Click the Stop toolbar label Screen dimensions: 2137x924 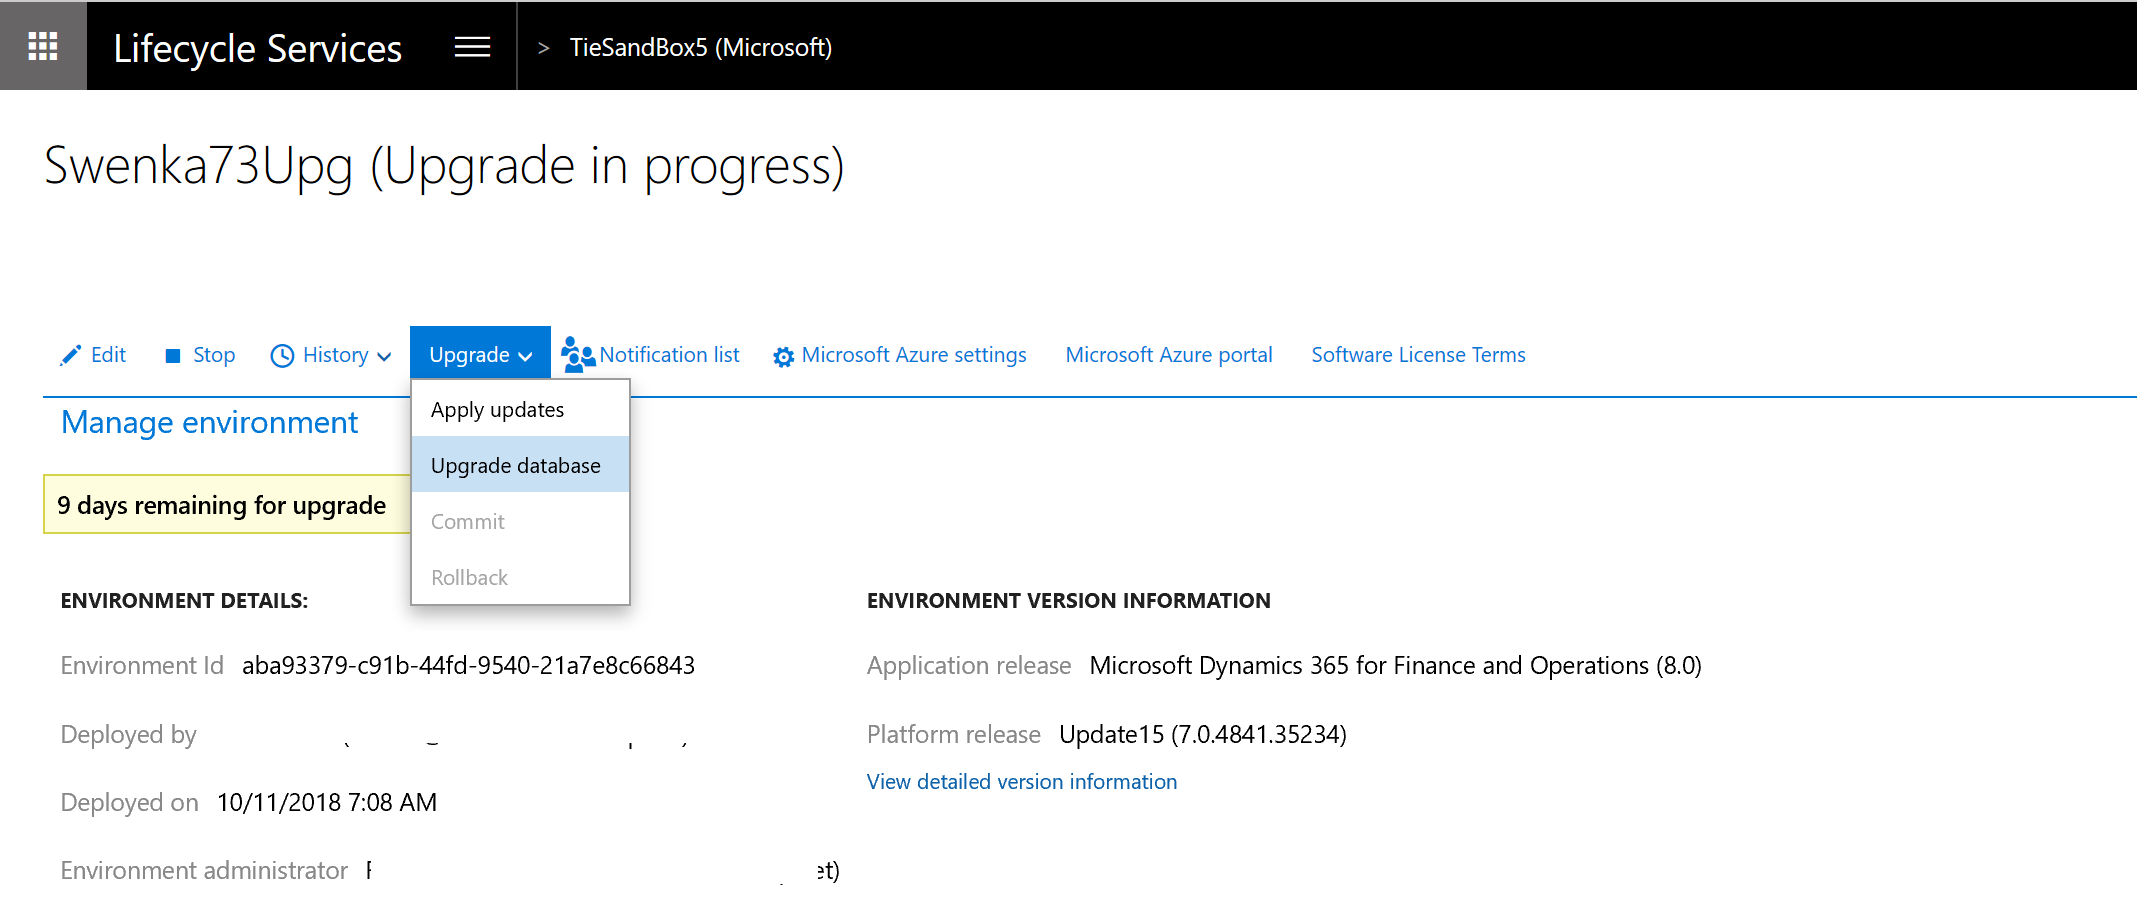[x=214, y=355]
